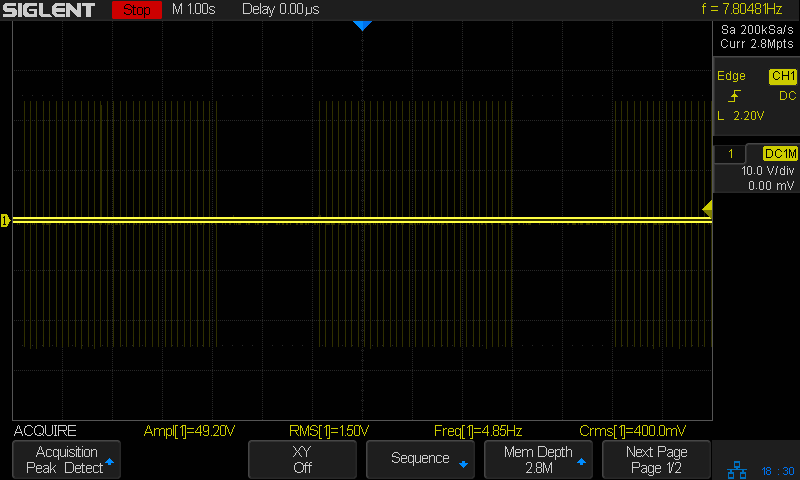Toggle the DC trigger coupling setting

(x=787, y=96)
